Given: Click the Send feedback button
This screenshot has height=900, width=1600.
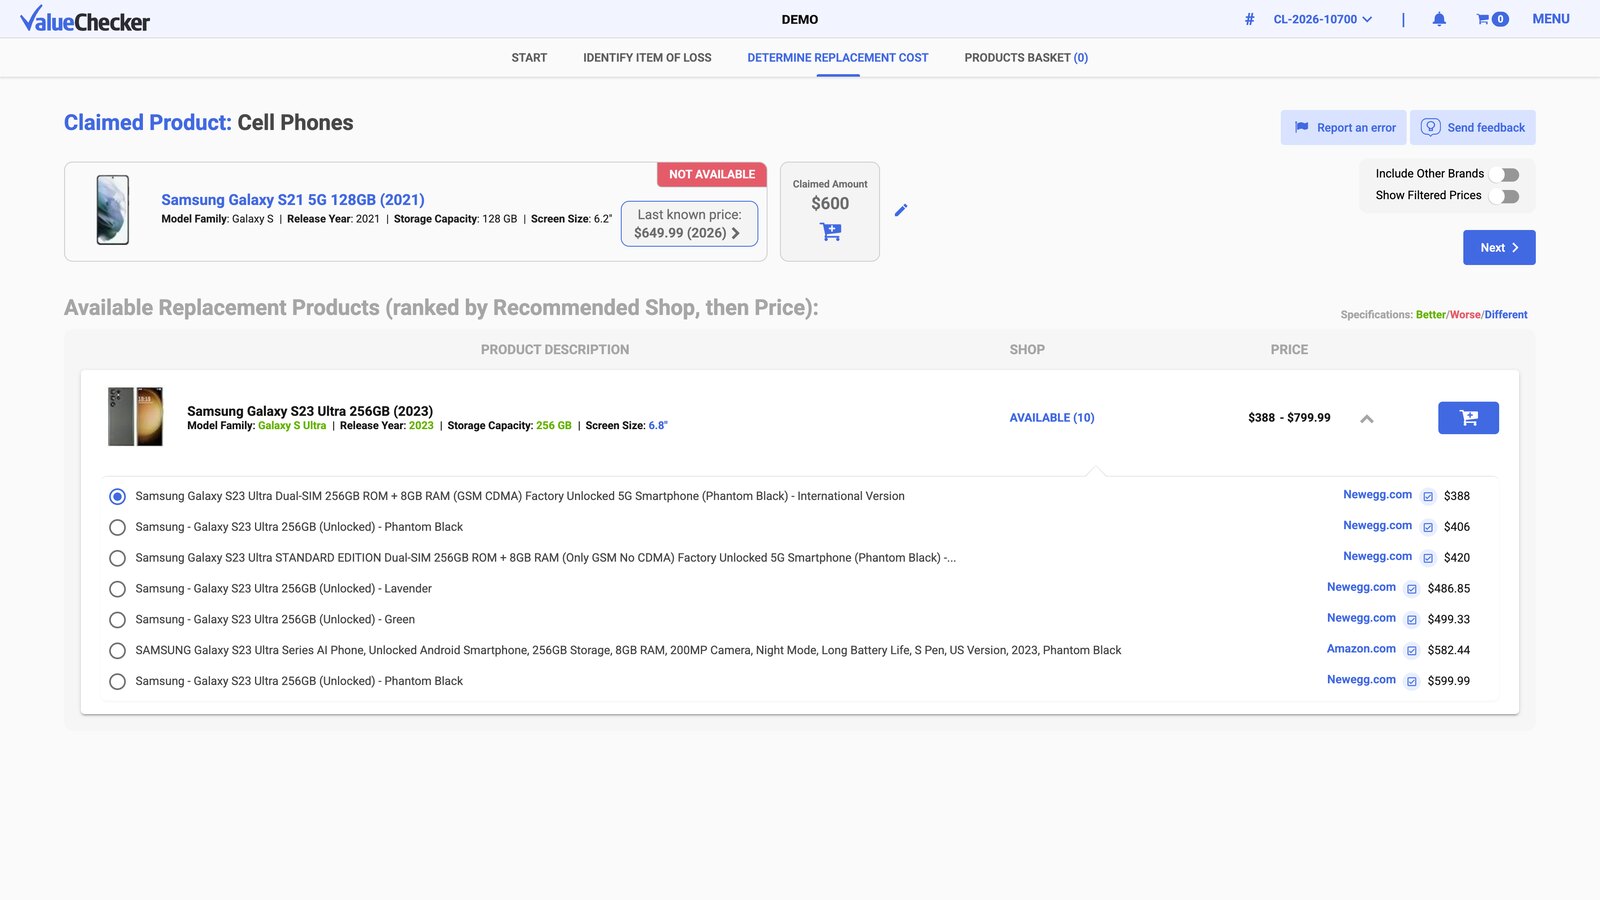Looking at the screenshot, I should [x=1473, y=128].
